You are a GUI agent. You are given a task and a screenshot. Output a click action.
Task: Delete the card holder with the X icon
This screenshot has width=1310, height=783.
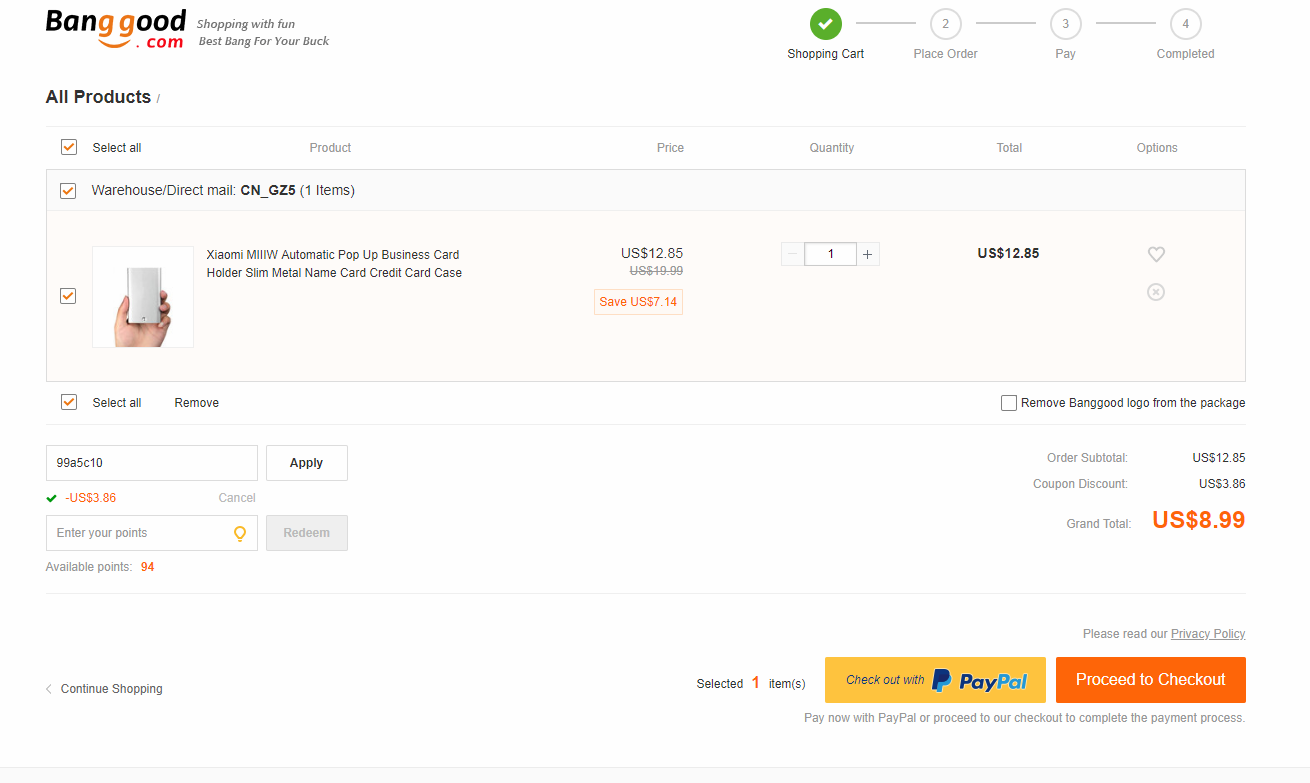tap(1156, 292)
